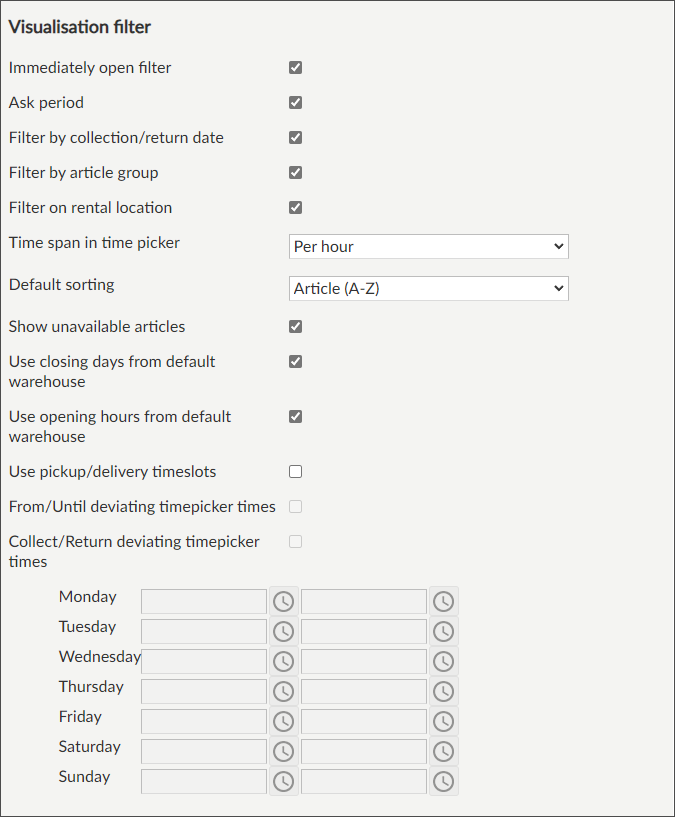
Task: Open Thursday start time clock picker
Action: tap(284, 691)
